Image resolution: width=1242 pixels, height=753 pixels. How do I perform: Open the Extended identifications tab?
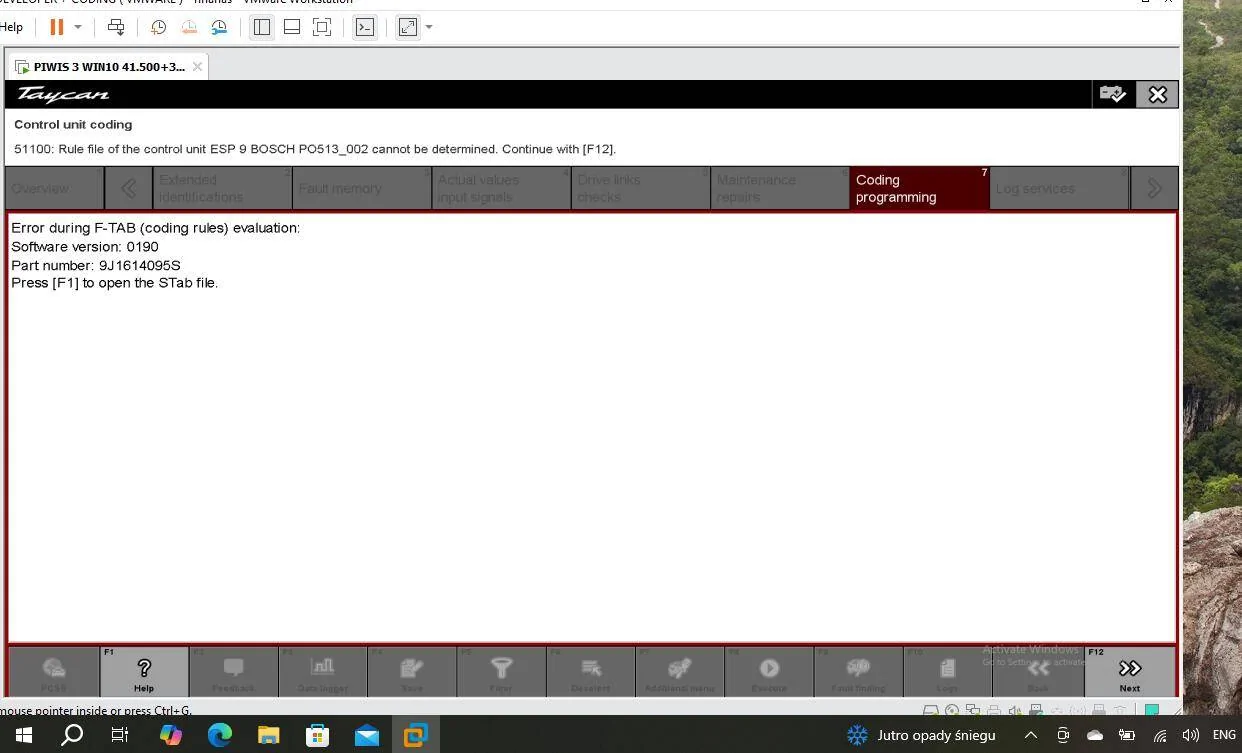(223, 188)
